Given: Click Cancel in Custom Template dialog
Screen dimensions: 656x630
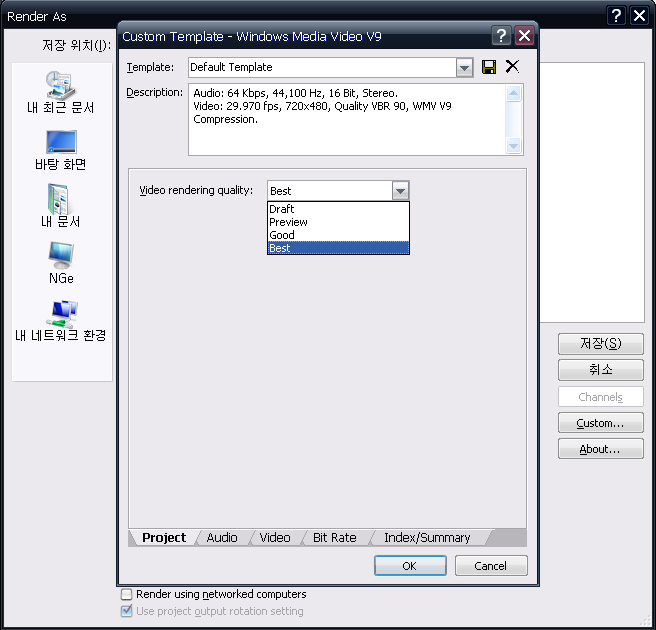Looking at the screenshot, I should 491,566.
